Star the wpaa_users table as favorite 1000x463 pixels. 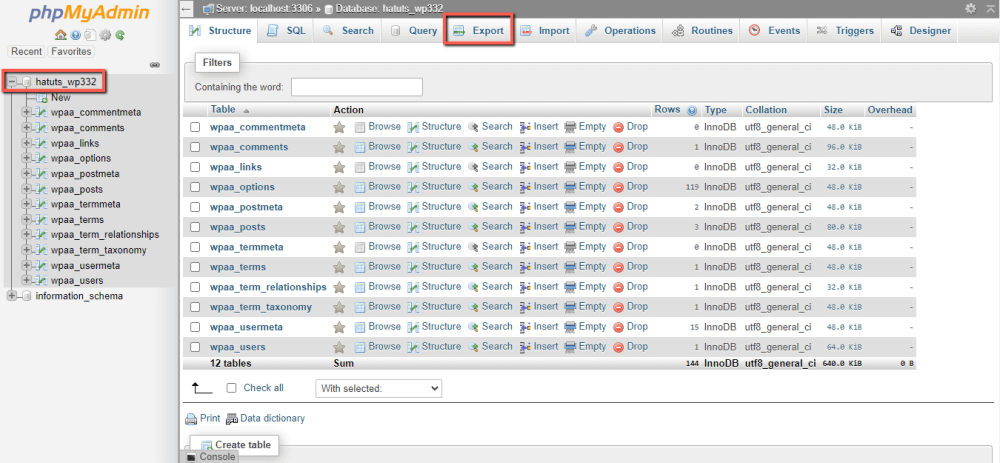point(339,347)
